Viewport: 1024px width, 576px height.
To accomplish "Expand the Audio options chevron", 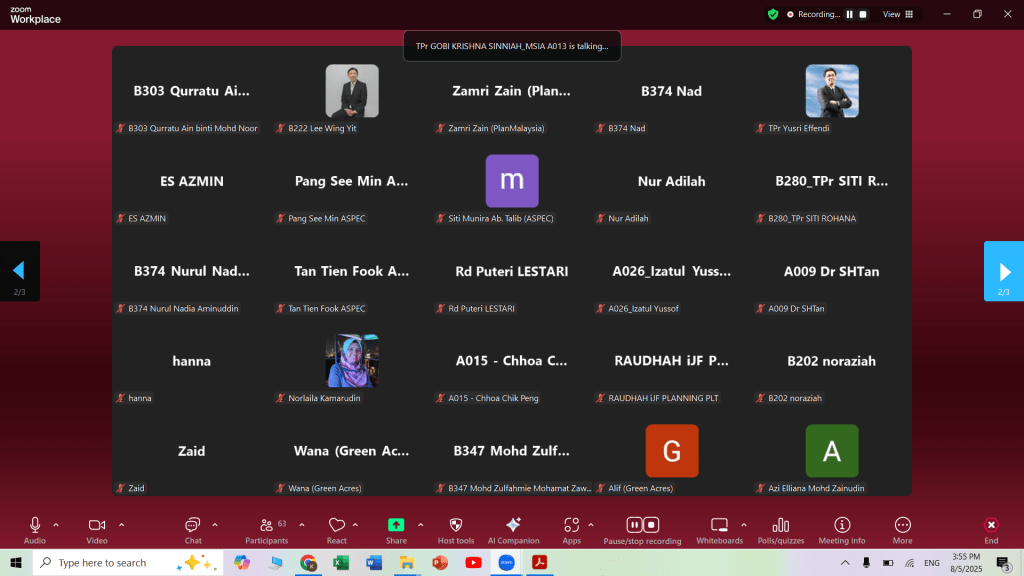I will (56, 524).
